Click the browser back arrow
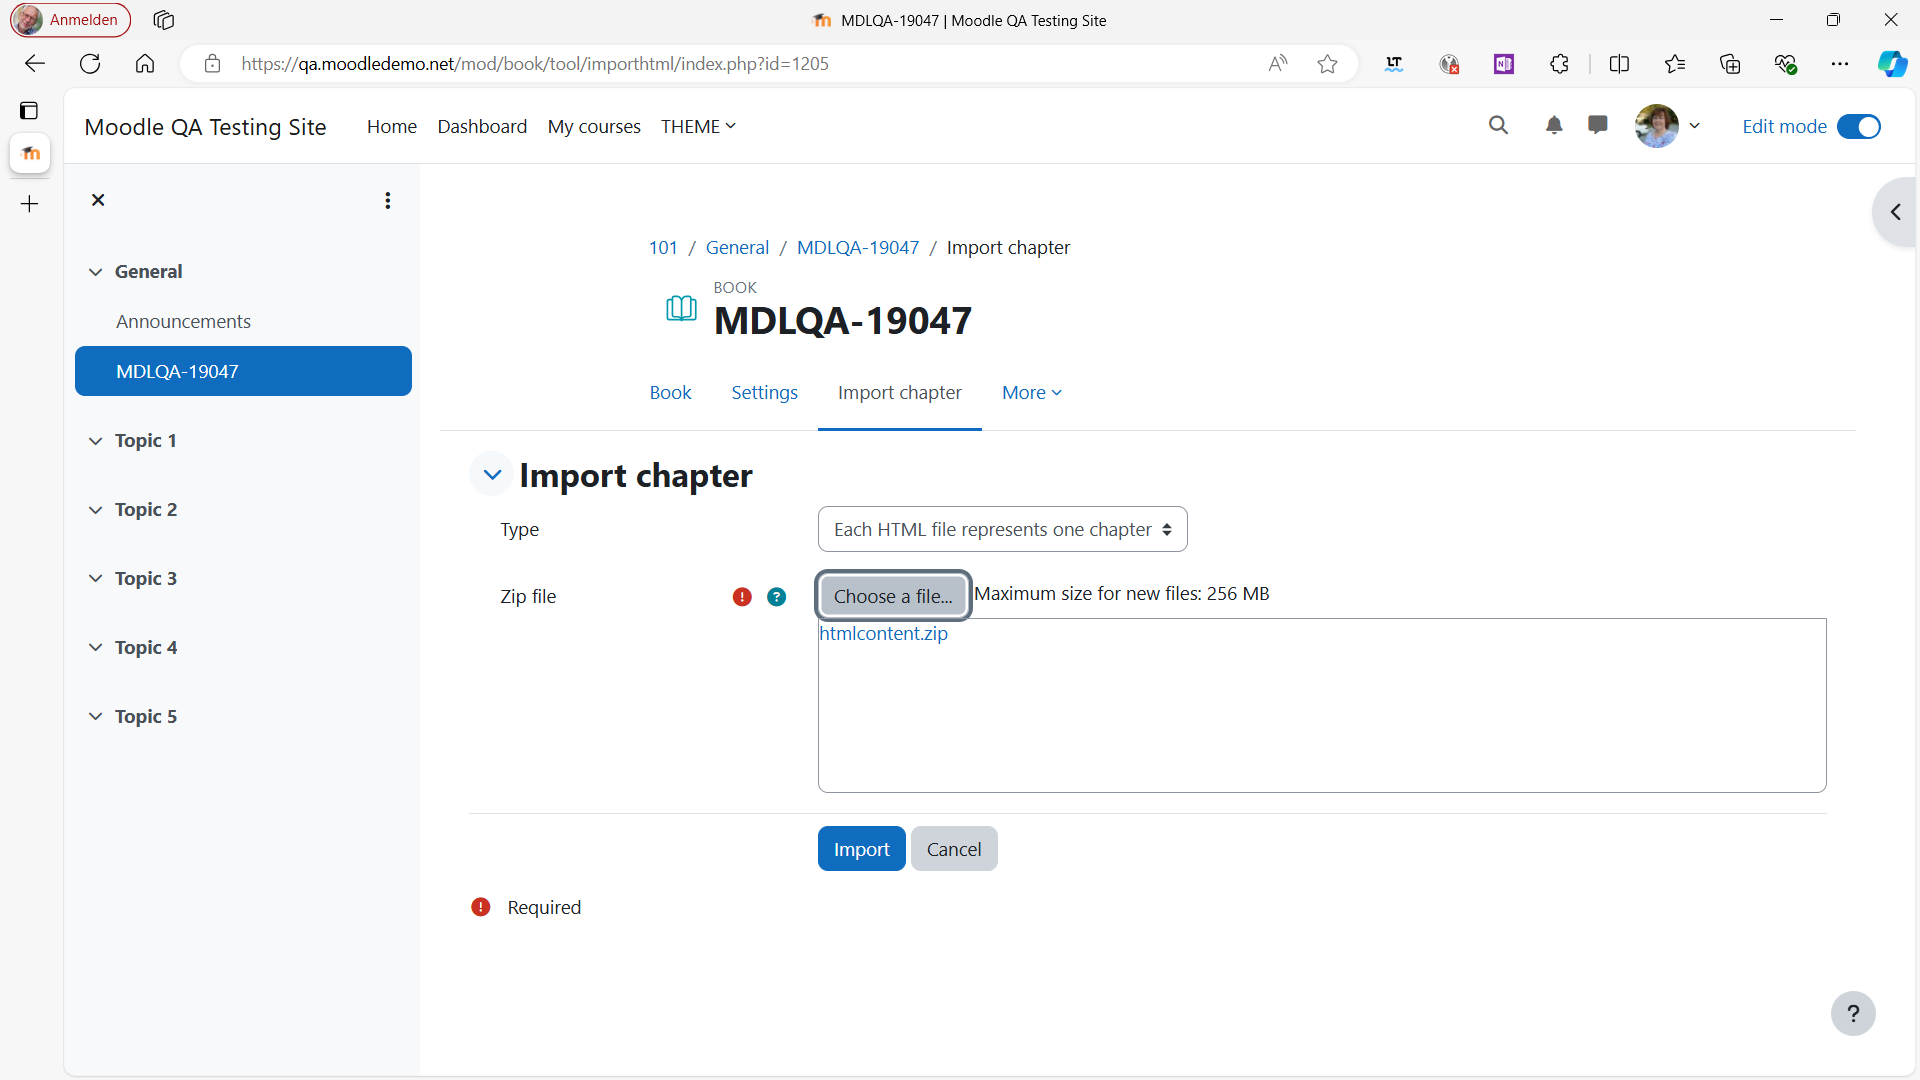The width and height of the screenshot is (1920, 1080). 35,64
